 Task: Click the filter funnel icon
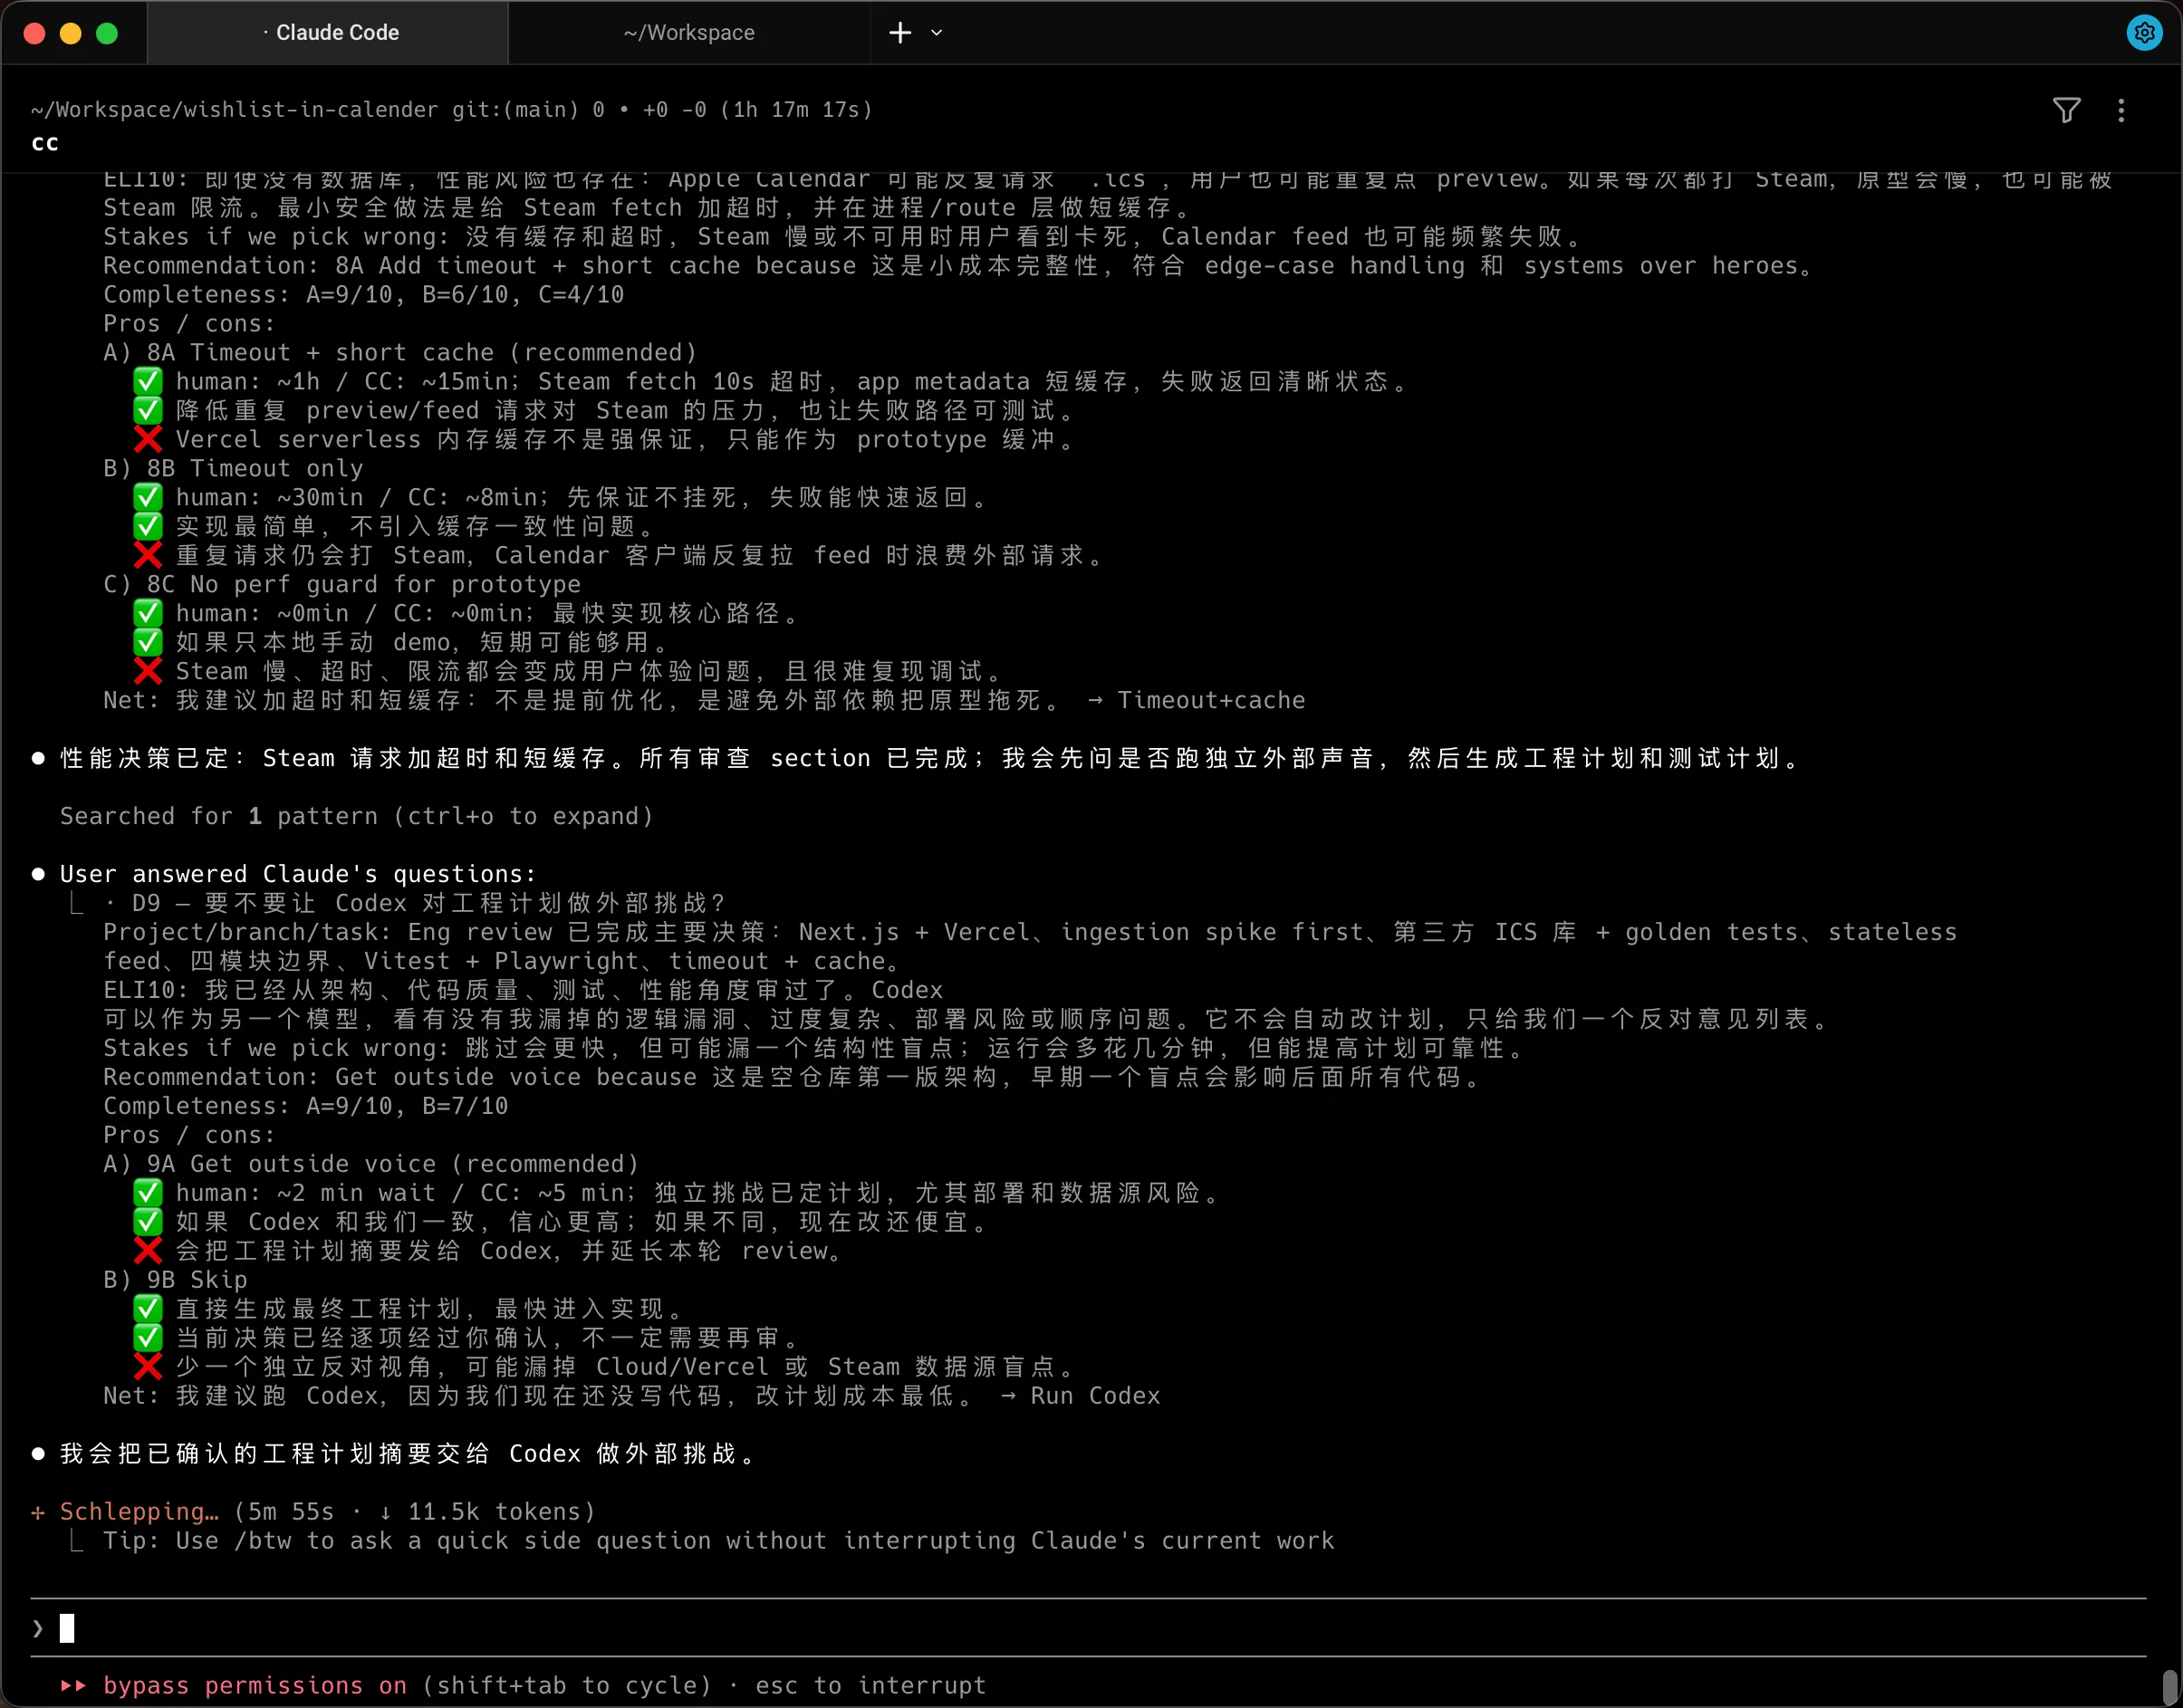coord(2066,110)
